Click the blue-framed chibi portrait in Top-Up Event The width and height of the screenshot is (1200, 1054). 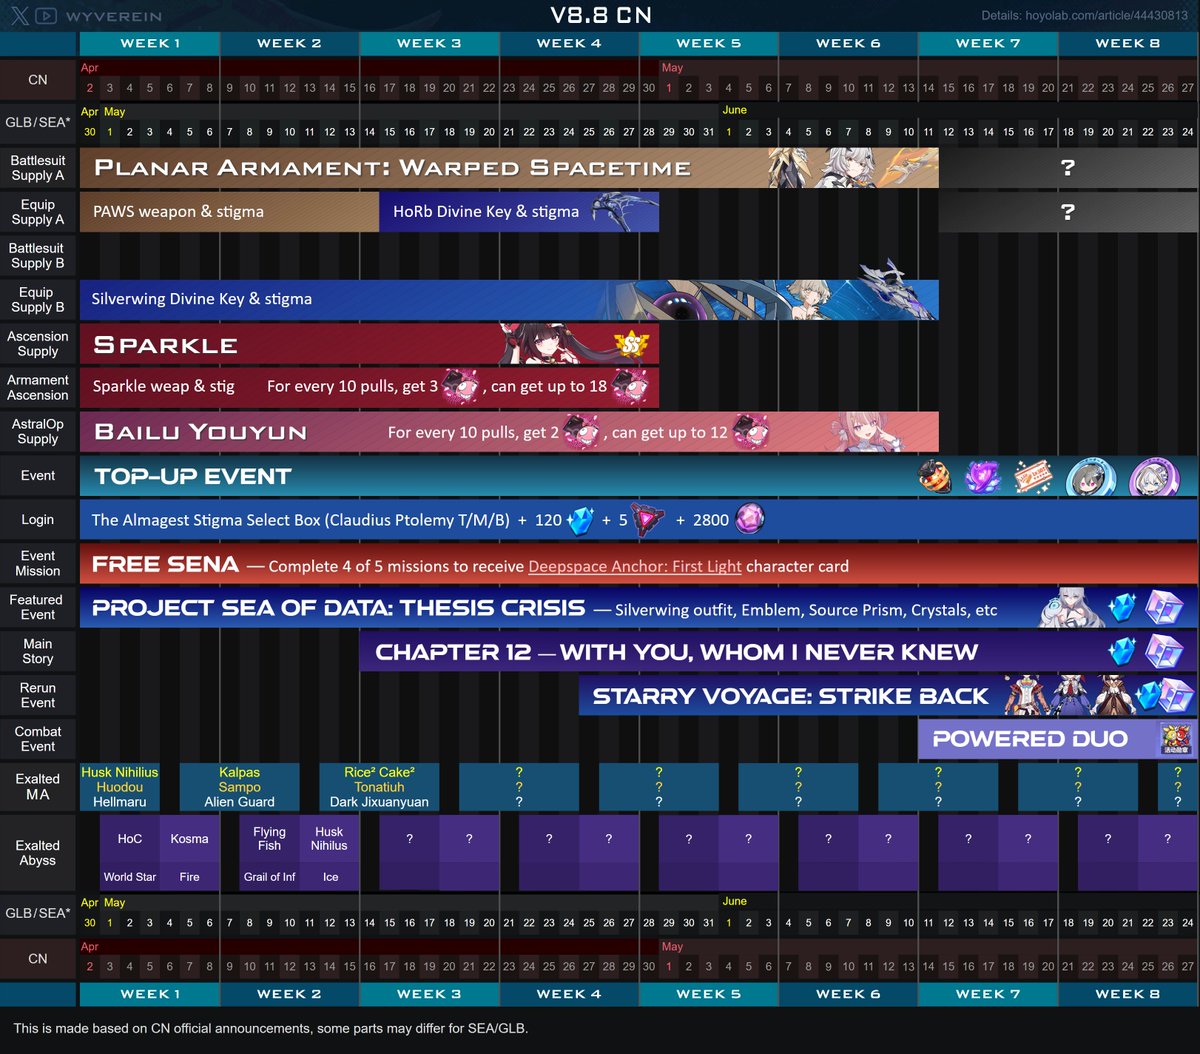pyautogui.click(x=1089, y=477)
